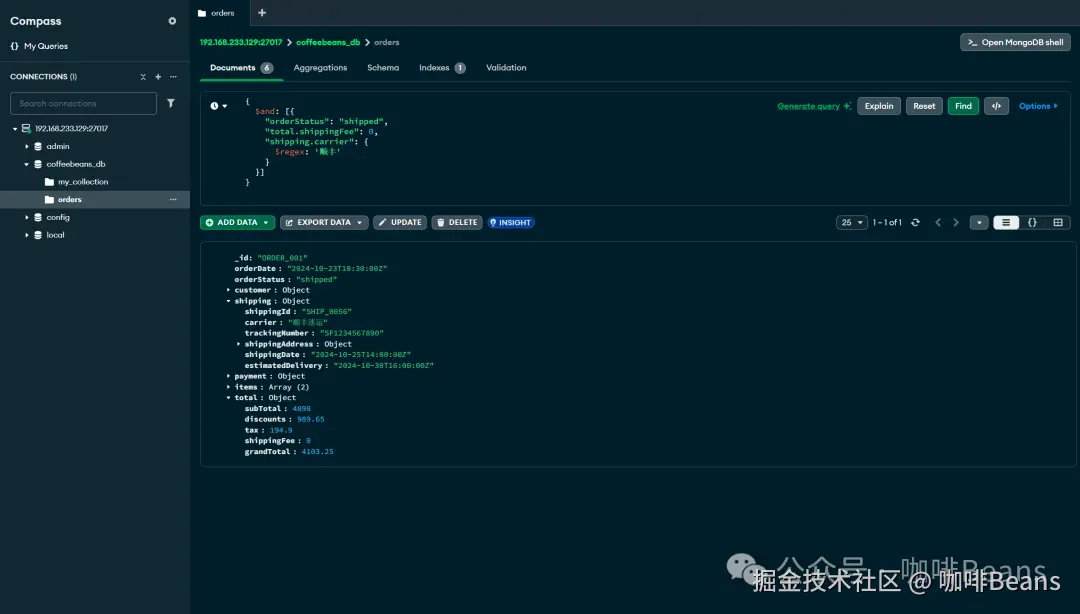Expand the config database

pyautogui.click(x=27, y=218)
